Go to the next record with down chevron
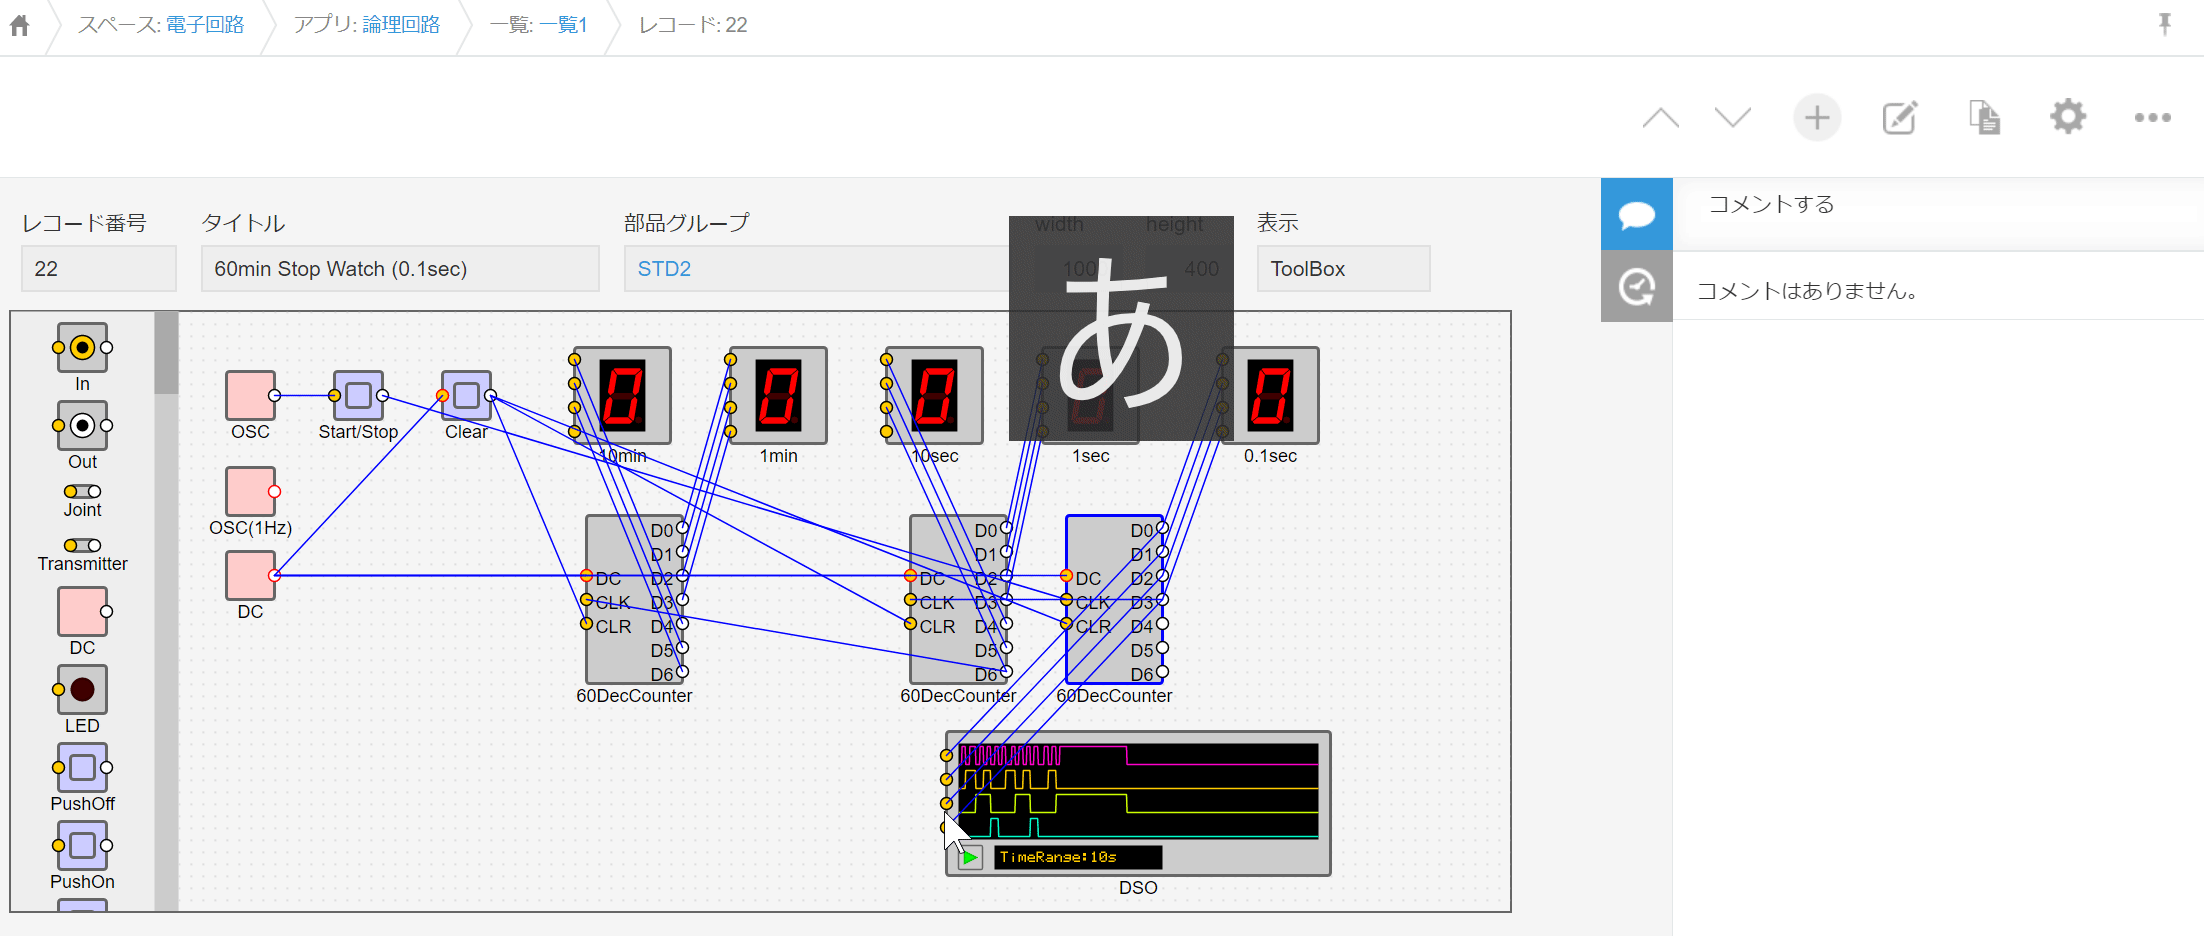The width and height of the screenshot is (2204, 936). pos(1732,118)
